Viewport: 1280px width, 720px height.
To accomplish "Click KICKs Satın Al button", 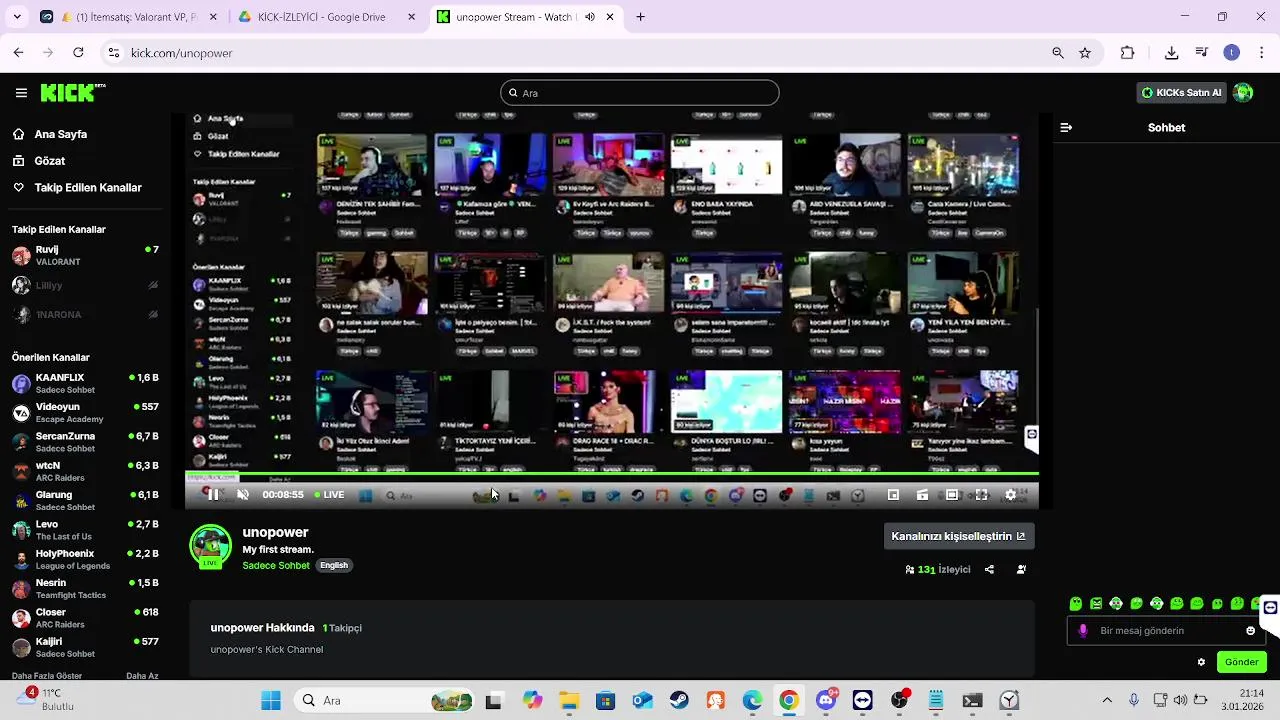I will (1182, 93).
